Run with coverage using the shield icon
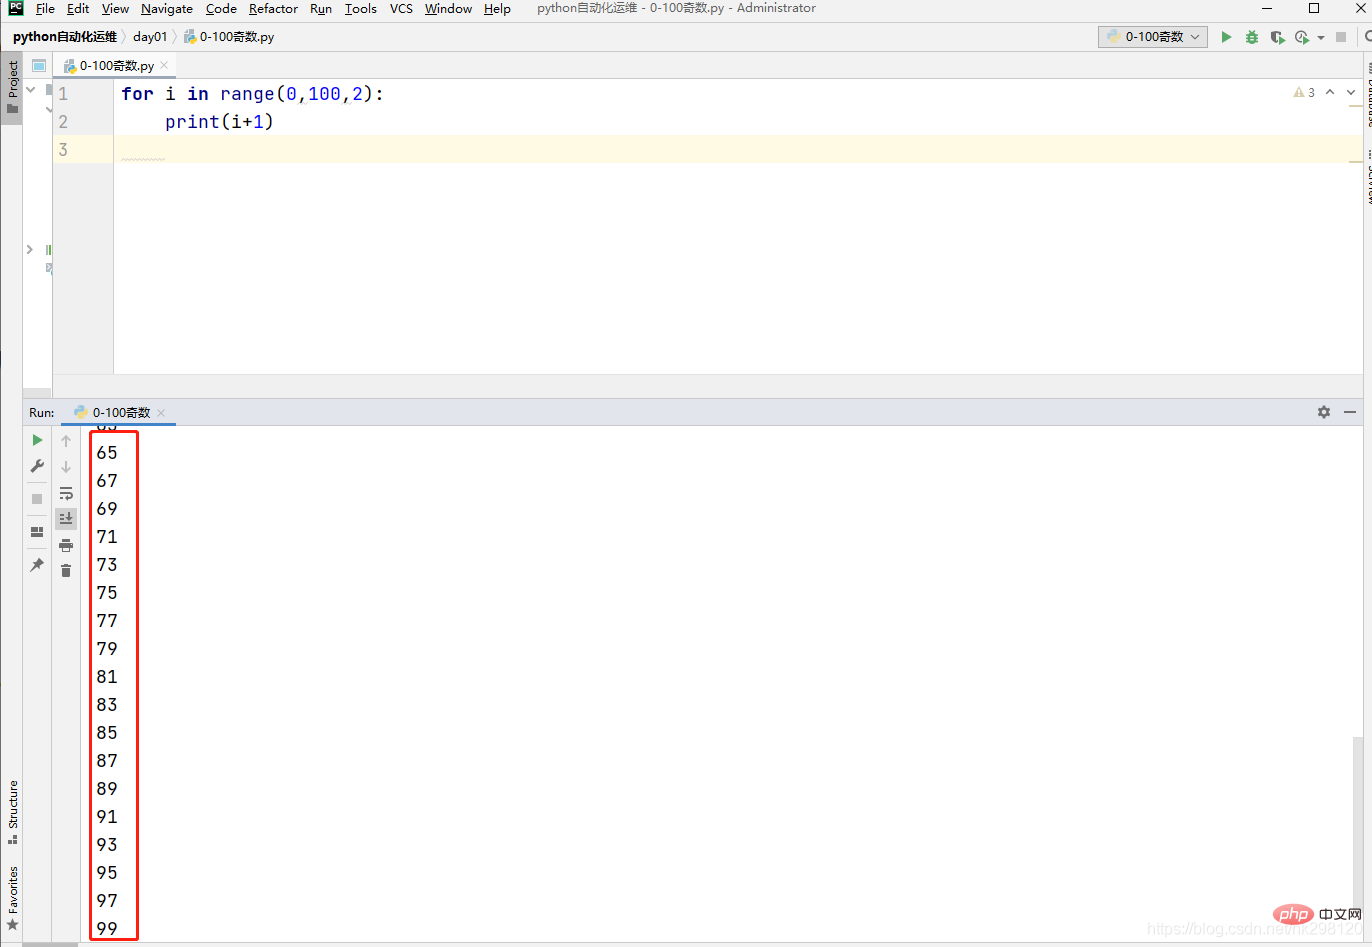This screenshot has height=947, width=1372. click(x=1277, y=37)
